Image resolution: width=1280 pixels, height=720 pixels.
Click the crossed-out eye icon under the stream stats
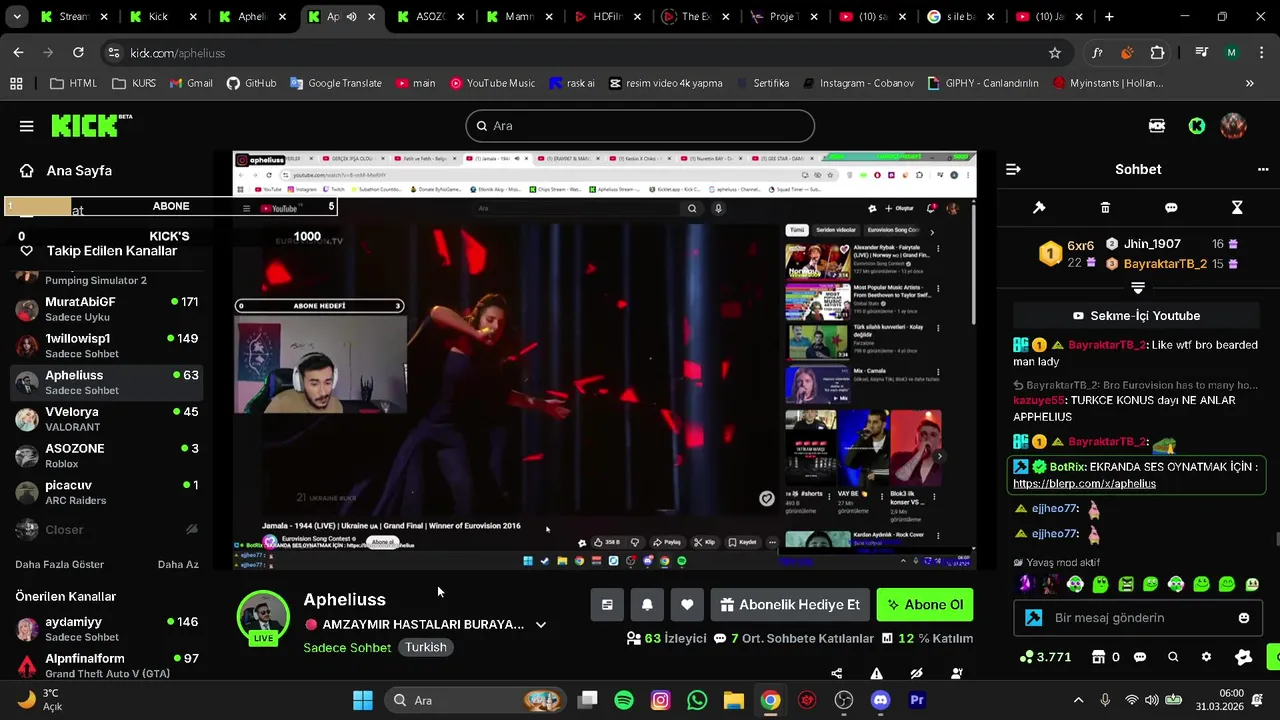click(x=916, y=673)
